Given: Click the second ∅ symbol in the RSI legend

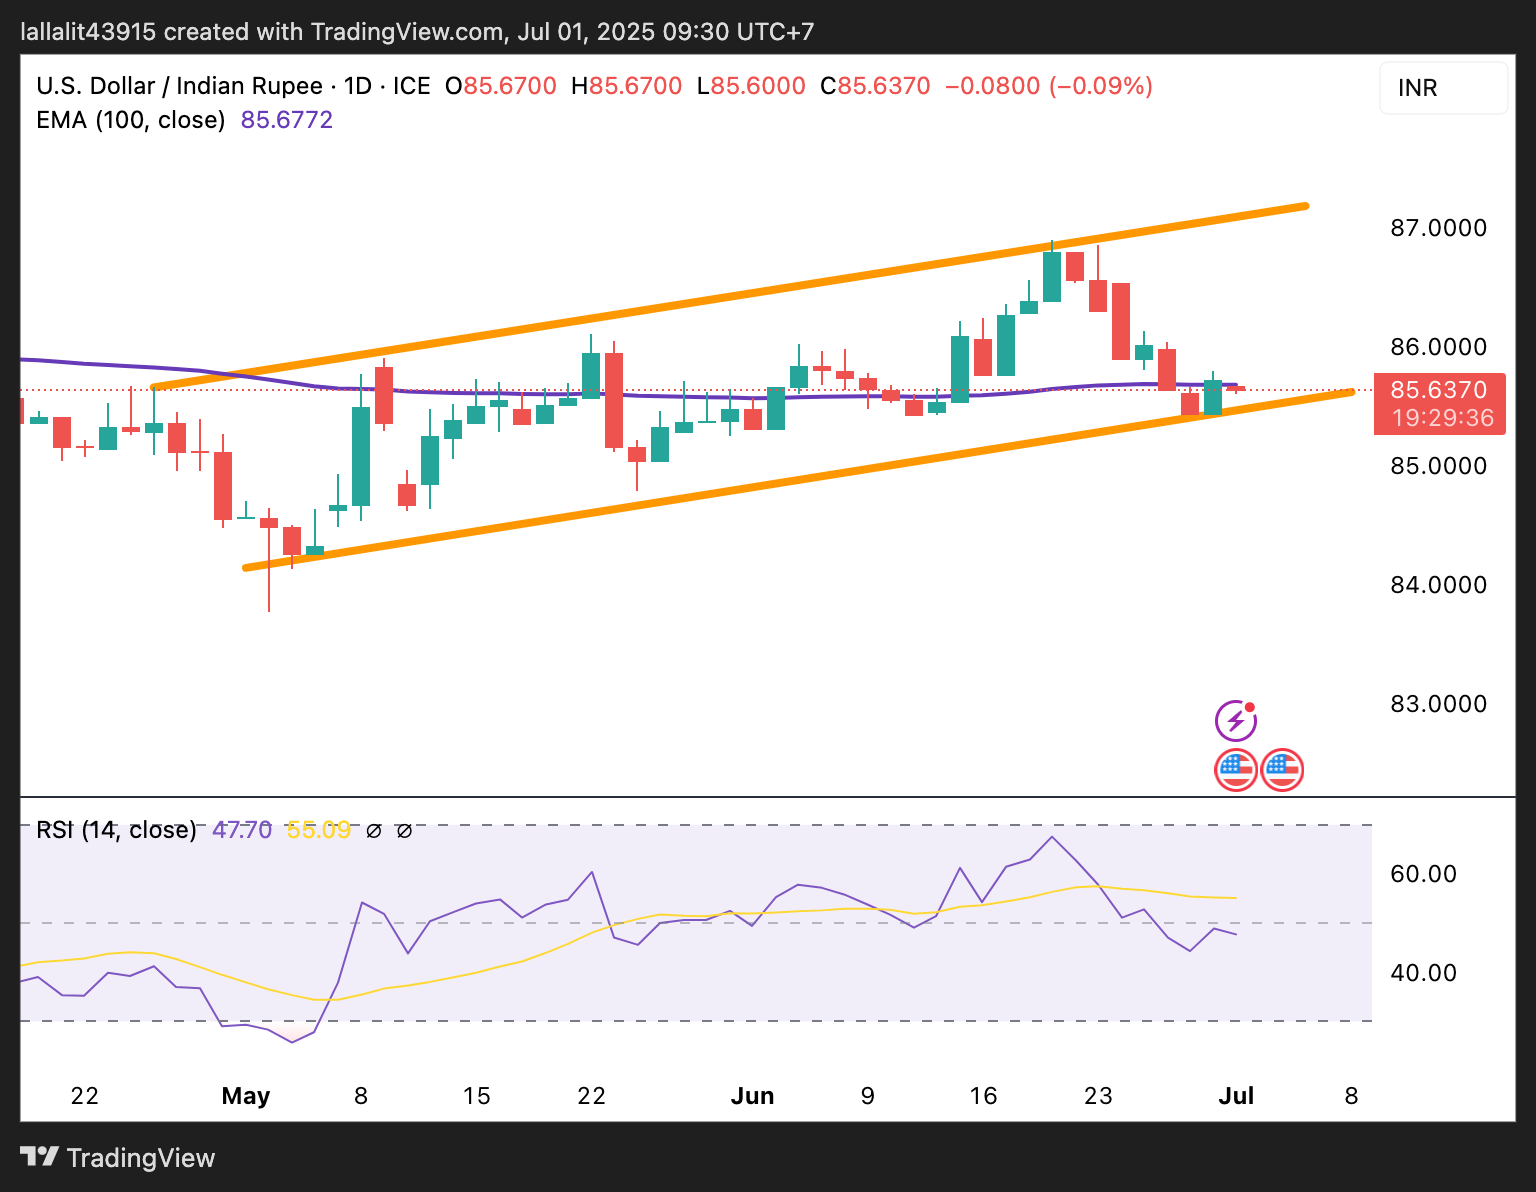Looking at the screenshot, I should pos(404,830).
